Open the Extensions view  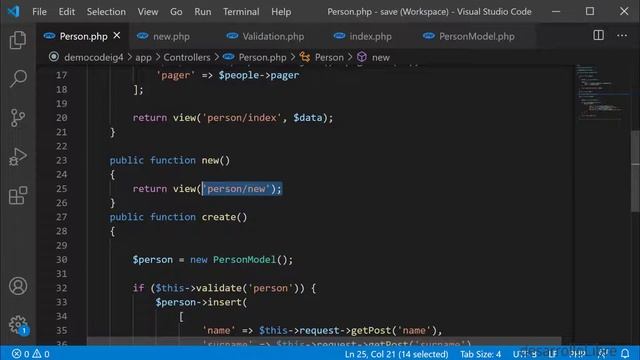(x=18, y=196)
